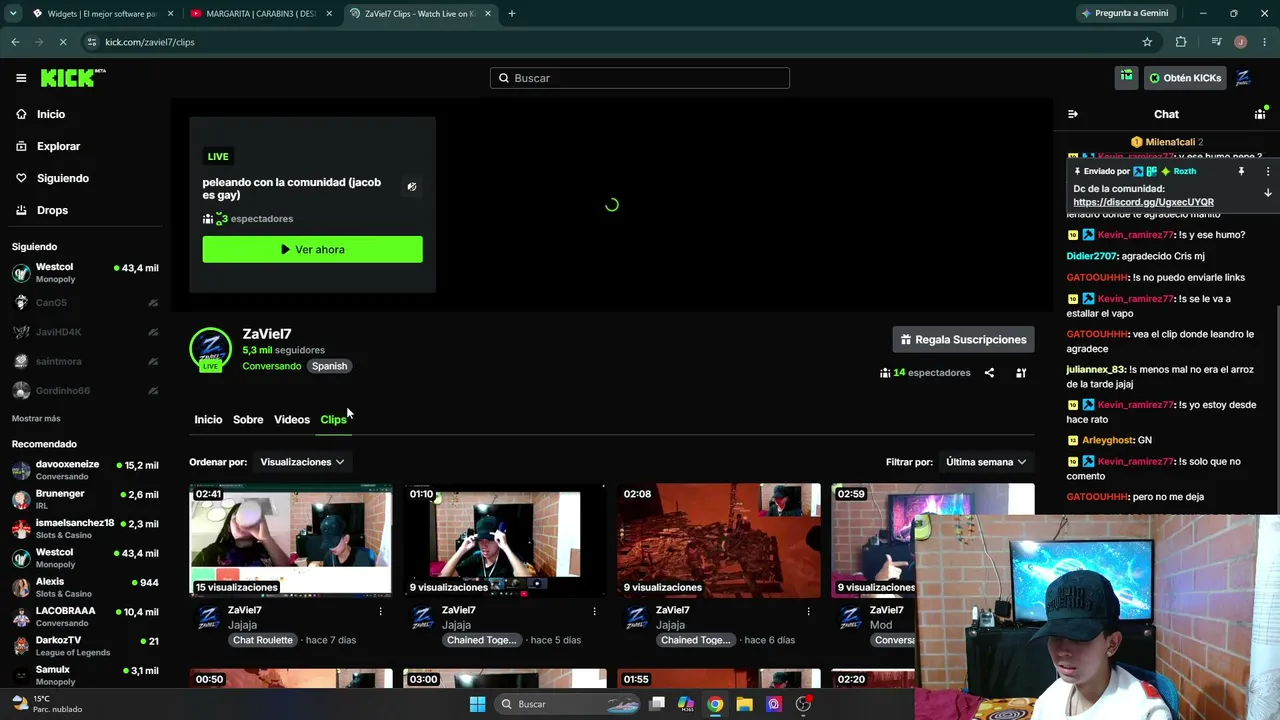Image resolution: width=1280 pixels, height=720 pixels.
Task: Open the discord.gg link in pinned message
Action: point(1143,202)
